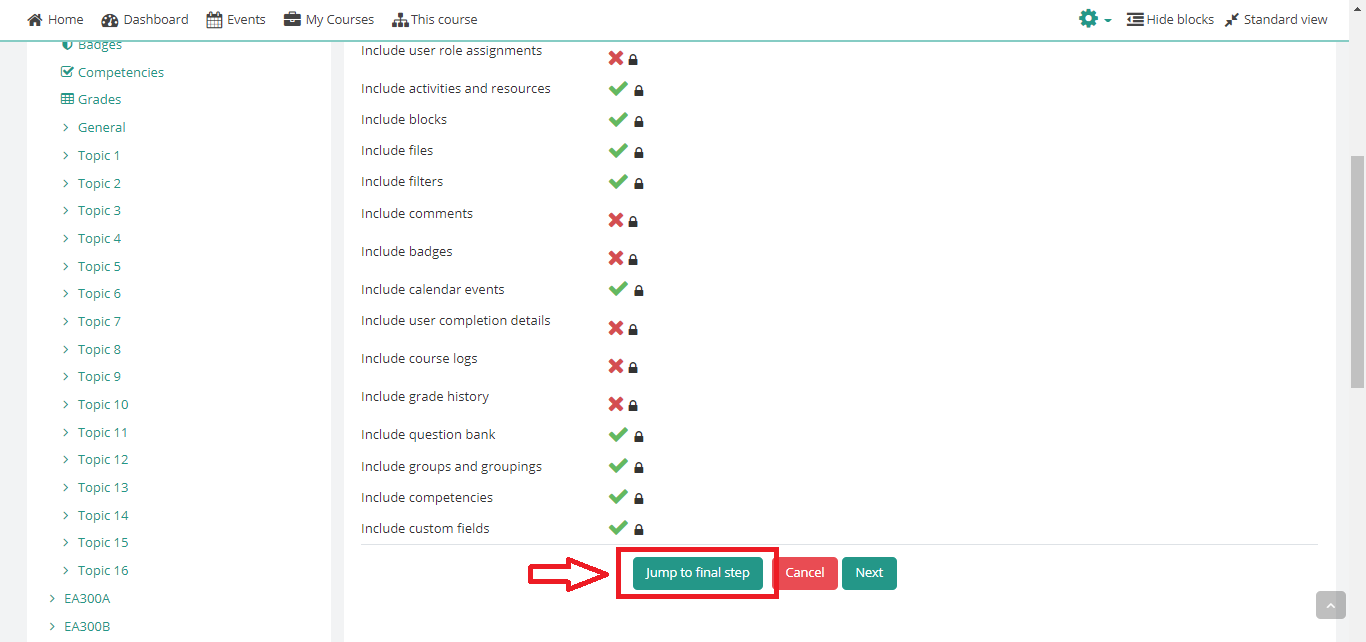Open Topic 15 in sidebar
This screenshot has width=1366, height=642.
click(103, 542)
